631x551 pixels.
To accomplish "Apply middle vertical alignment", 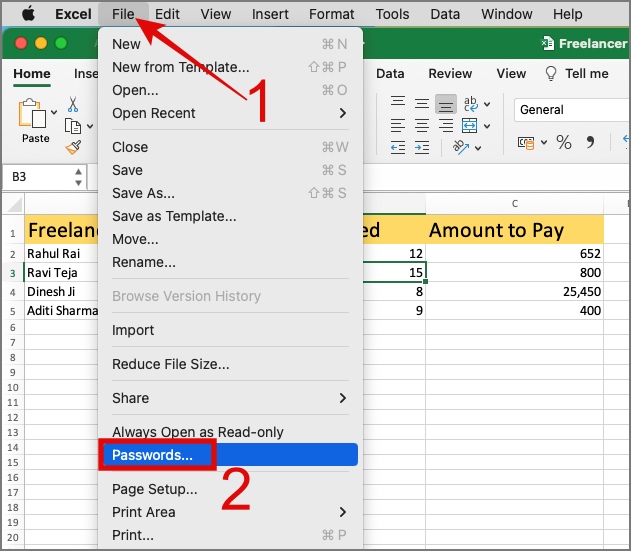I will pos(422,104).
